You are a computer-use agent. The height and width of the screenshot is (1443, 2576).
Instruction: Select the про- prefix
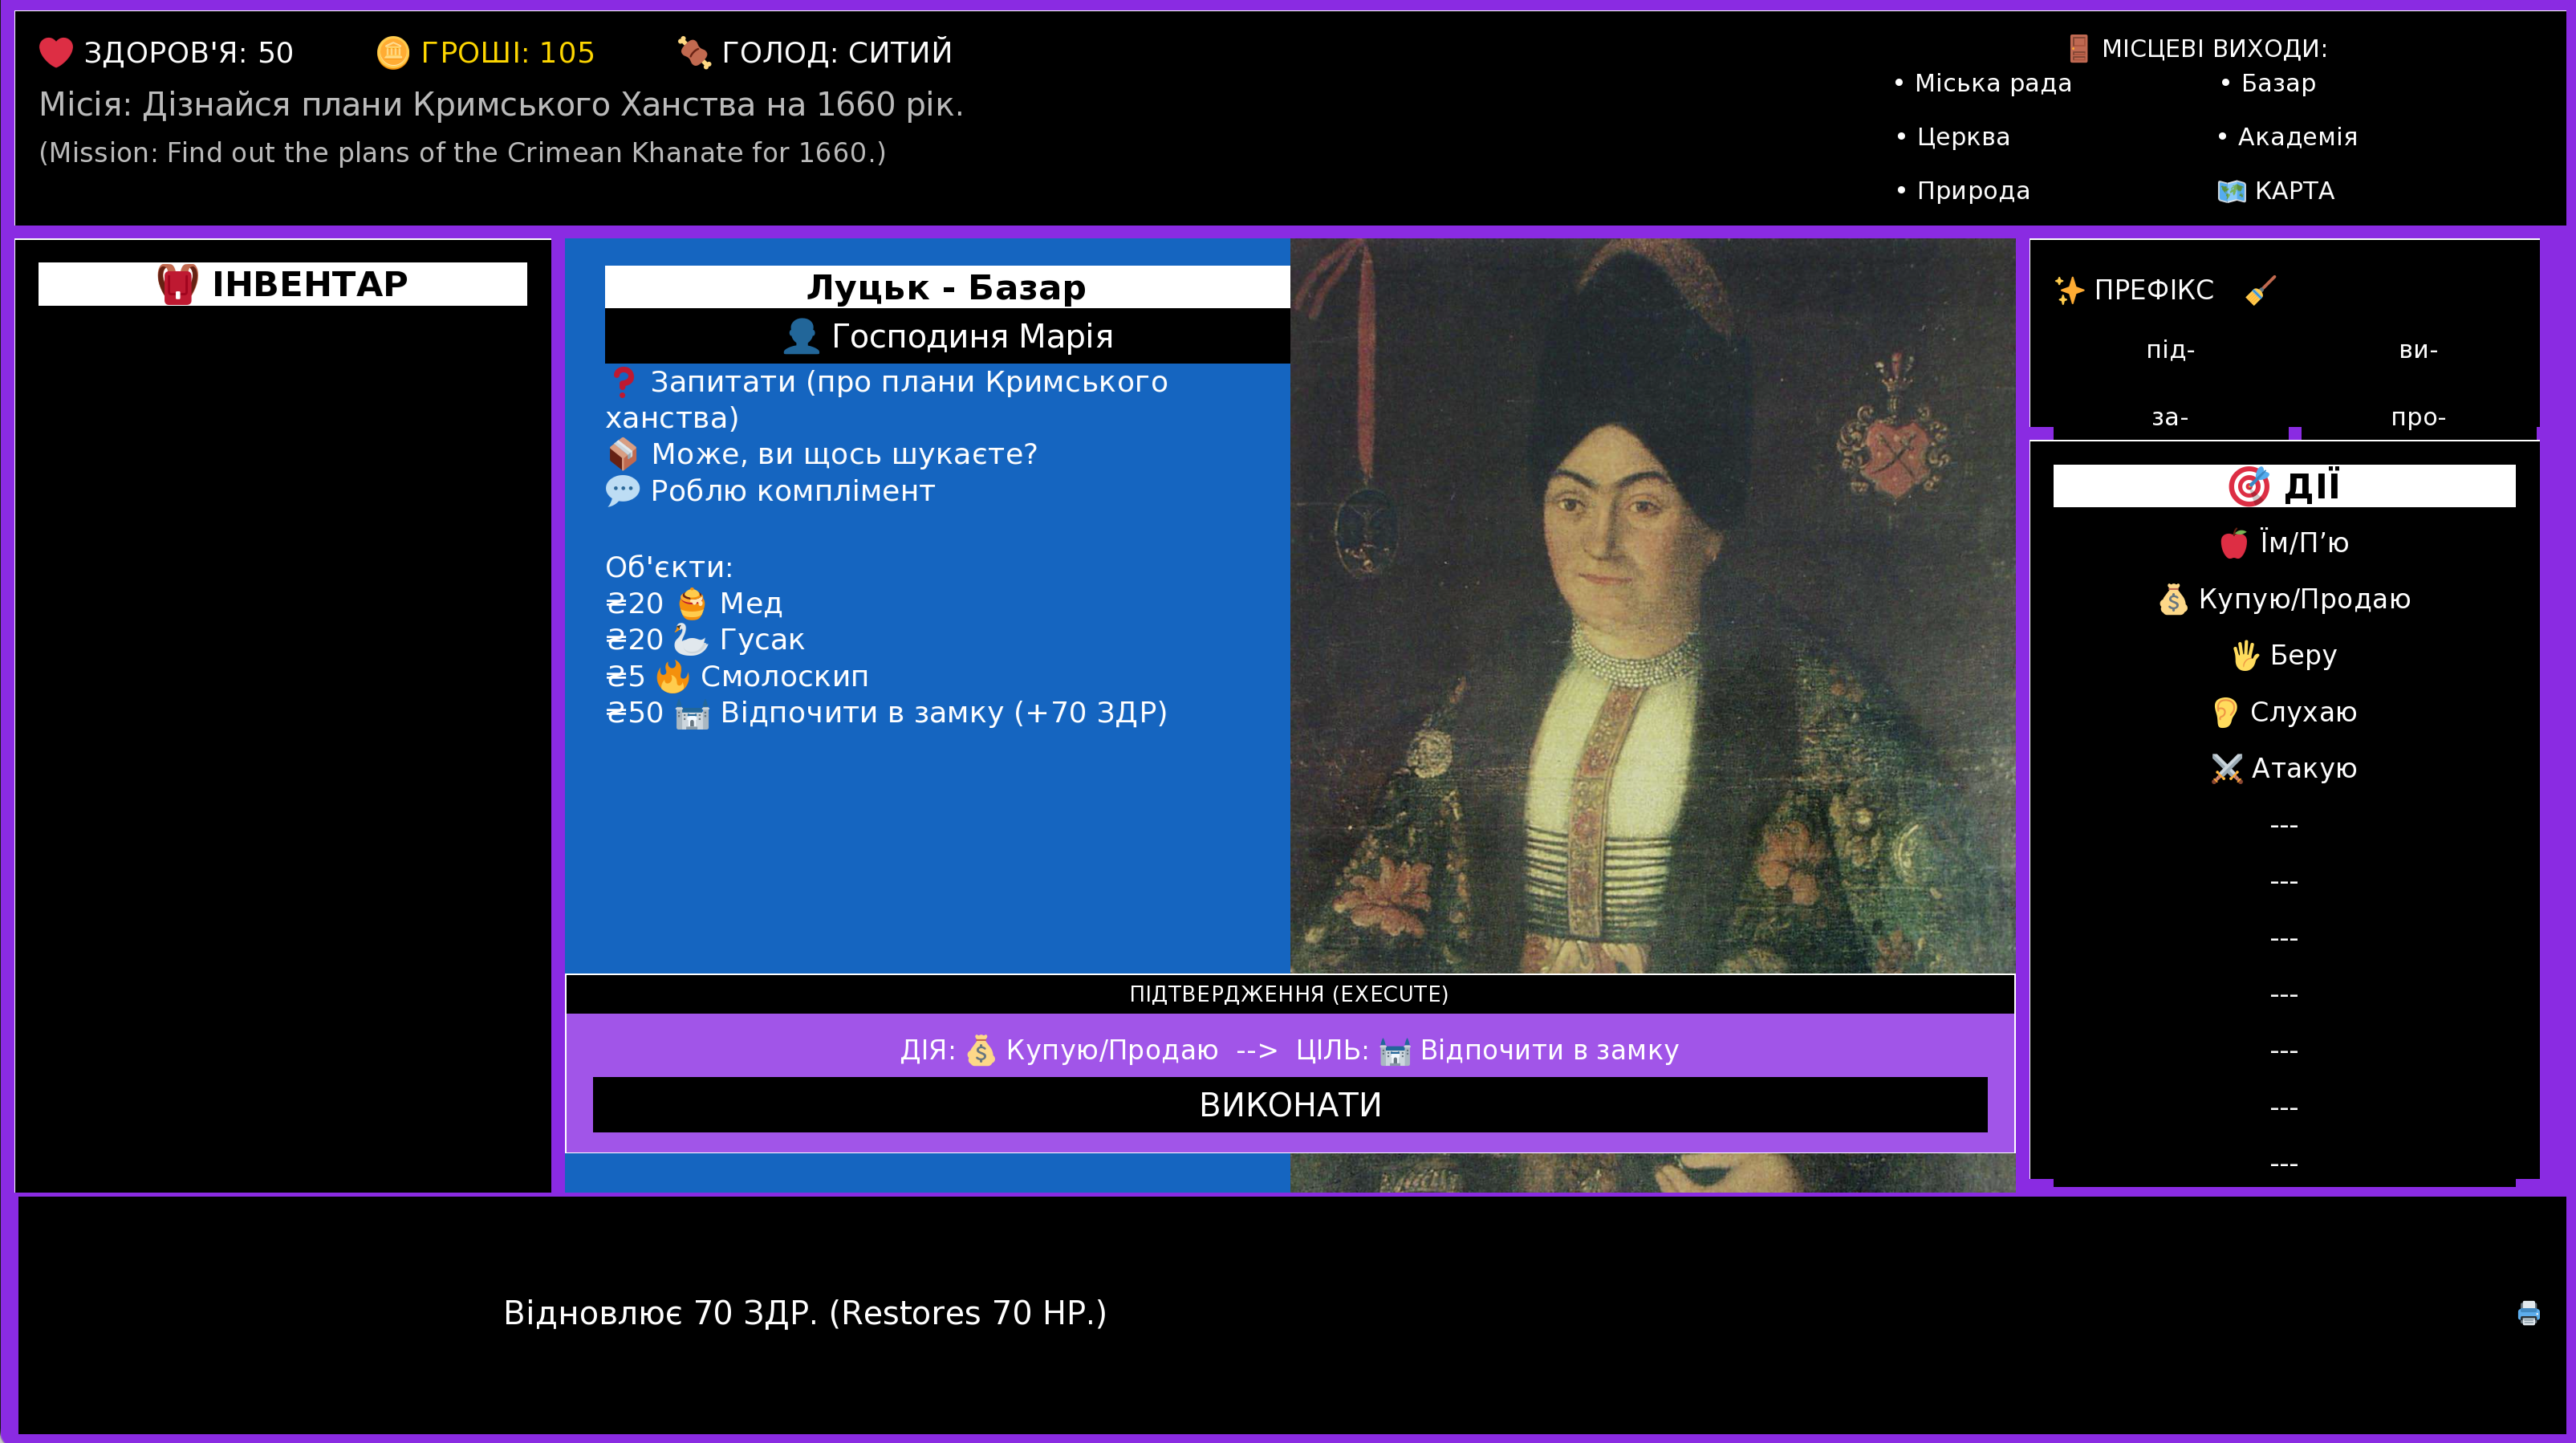pyautogui.click(x=2418, y=417)
